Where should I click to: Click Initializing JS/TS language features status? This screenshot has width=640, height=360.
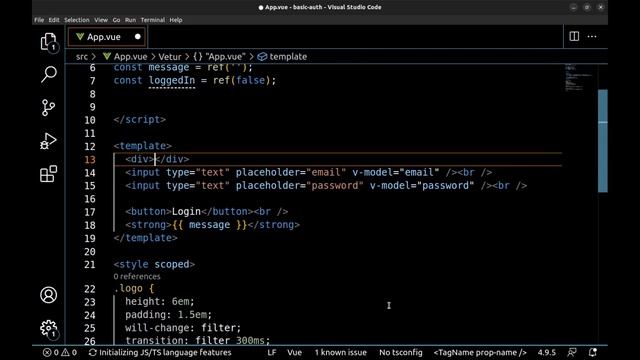(x=160, y=352)
